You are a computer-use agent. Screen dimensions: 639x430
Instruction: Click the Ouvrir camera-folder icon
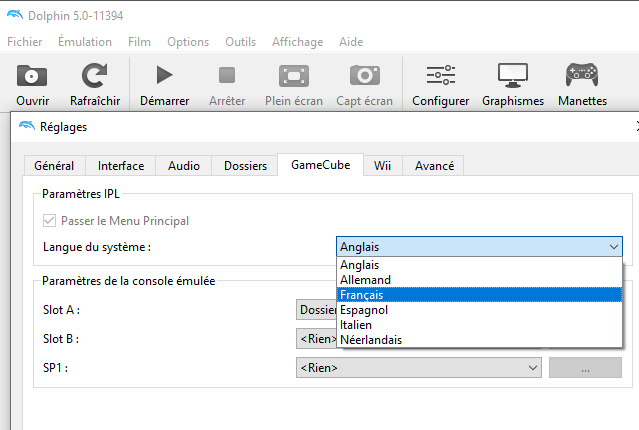click(32, 76)
